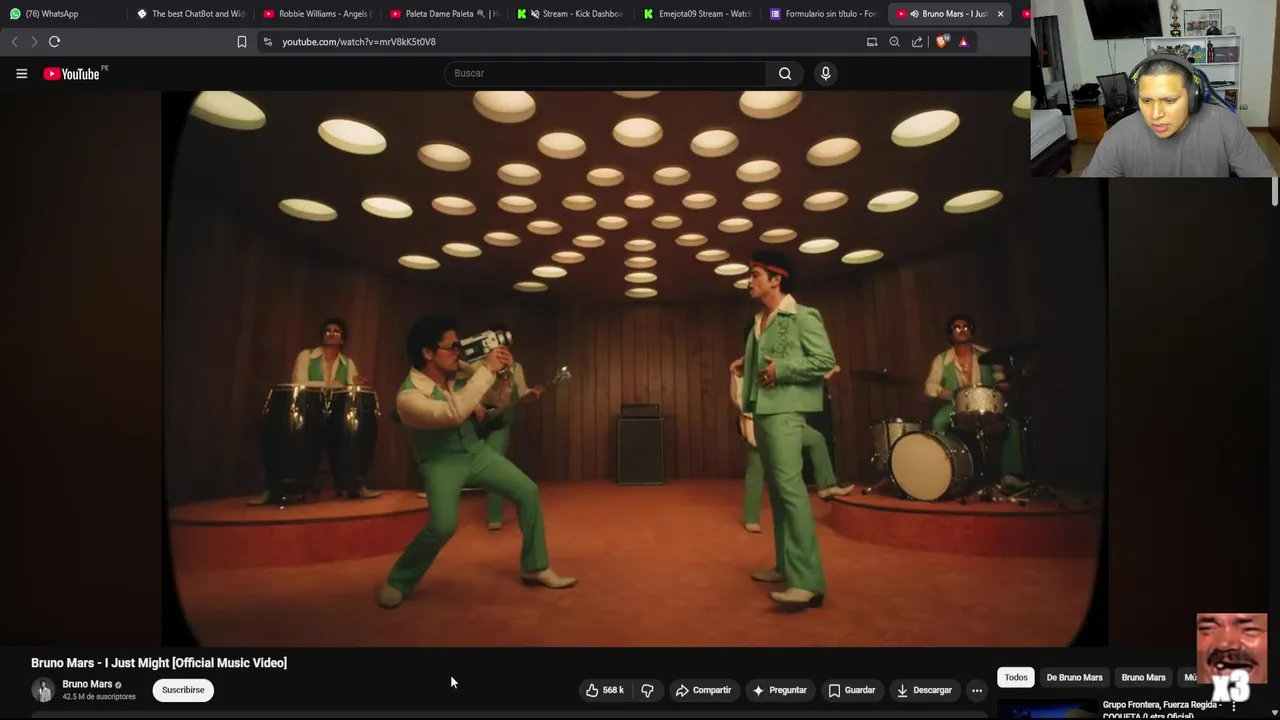Select the Bruno Mars filter chip
The image size is (1280, 720).
tap(1143, 677)
